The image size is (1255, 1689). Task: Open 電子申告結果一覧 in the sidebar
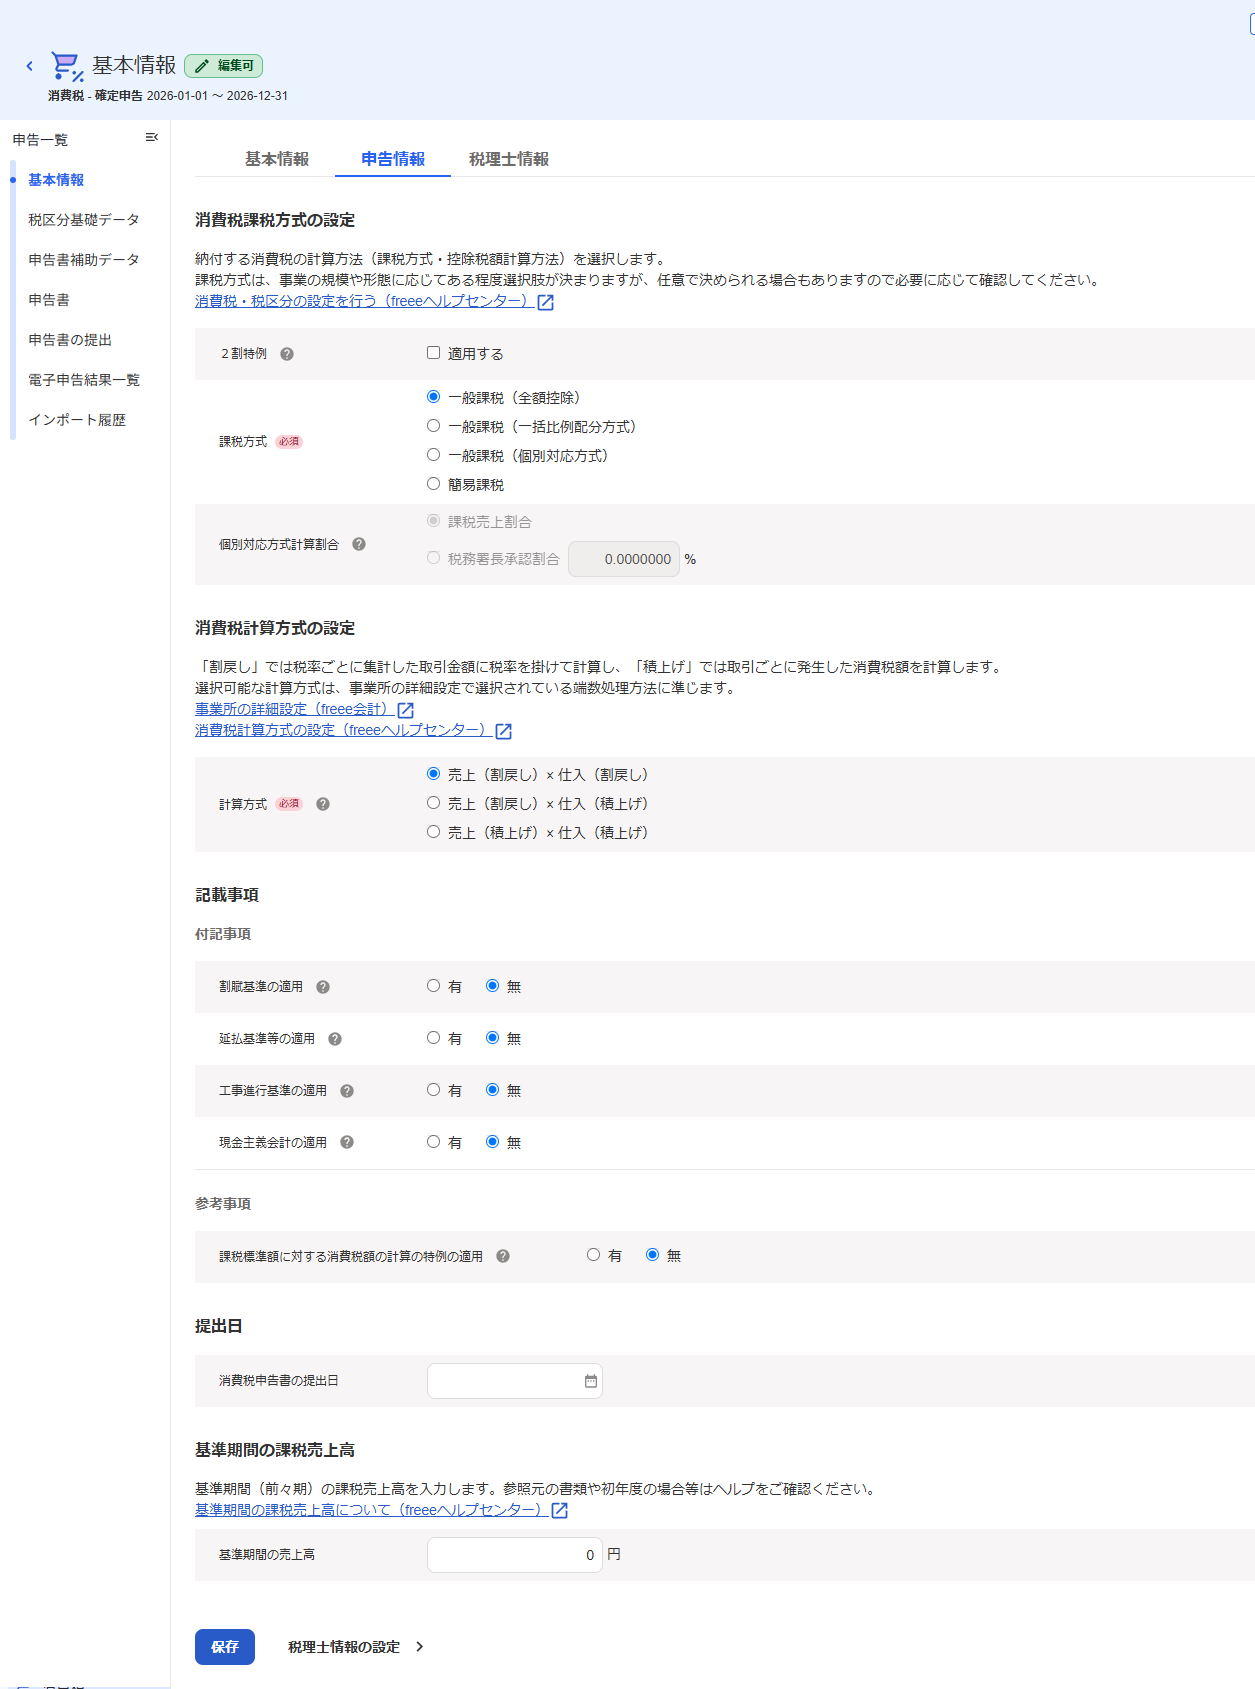pyautogui.click(x=84, y=380)
